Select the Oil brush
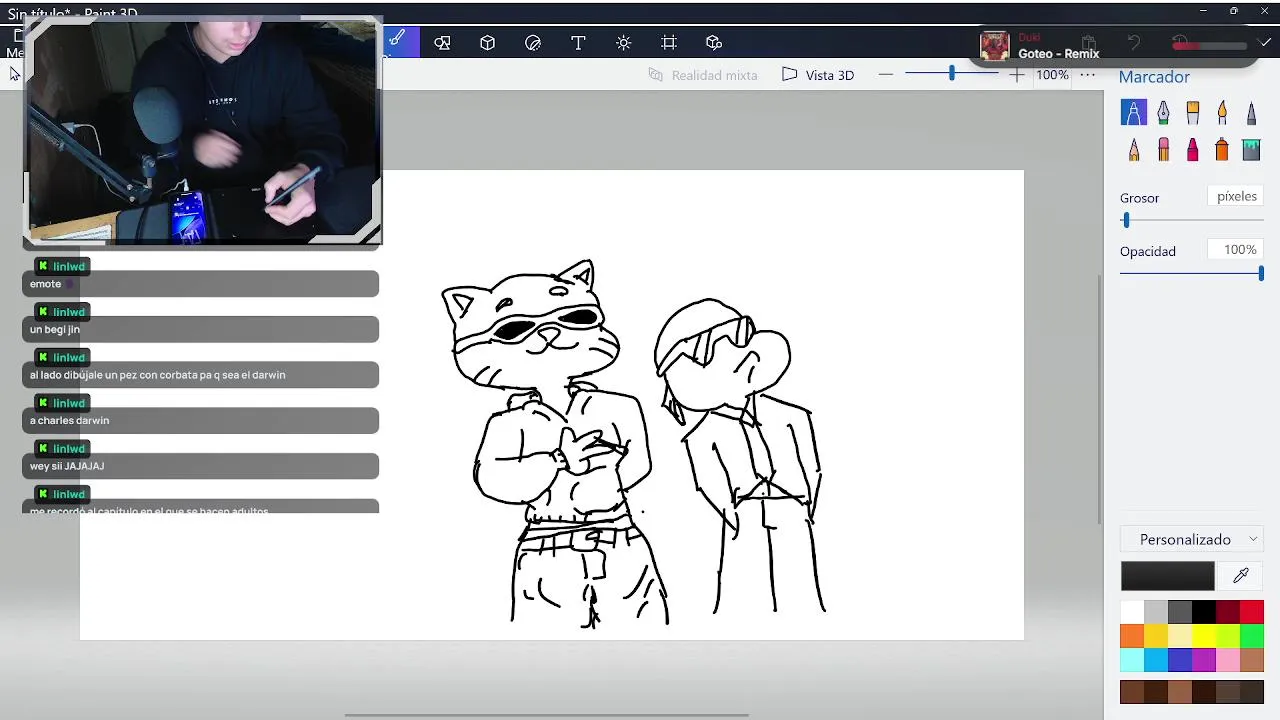1280x720 pixels. tap(1192, 113)
